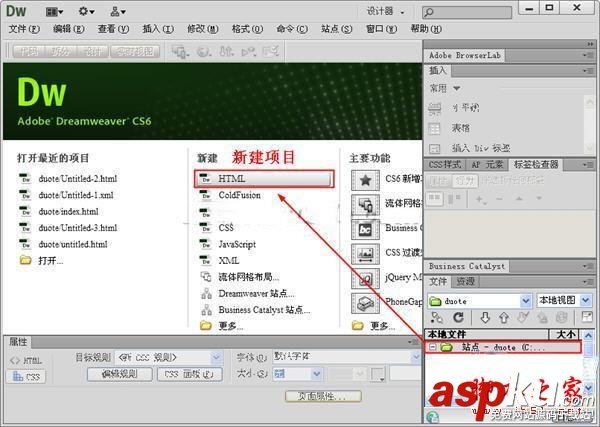This screenshot has width=600, height=427.
Task: Click 更多... under the 主要功能 column
Action: tap(382, 326)
